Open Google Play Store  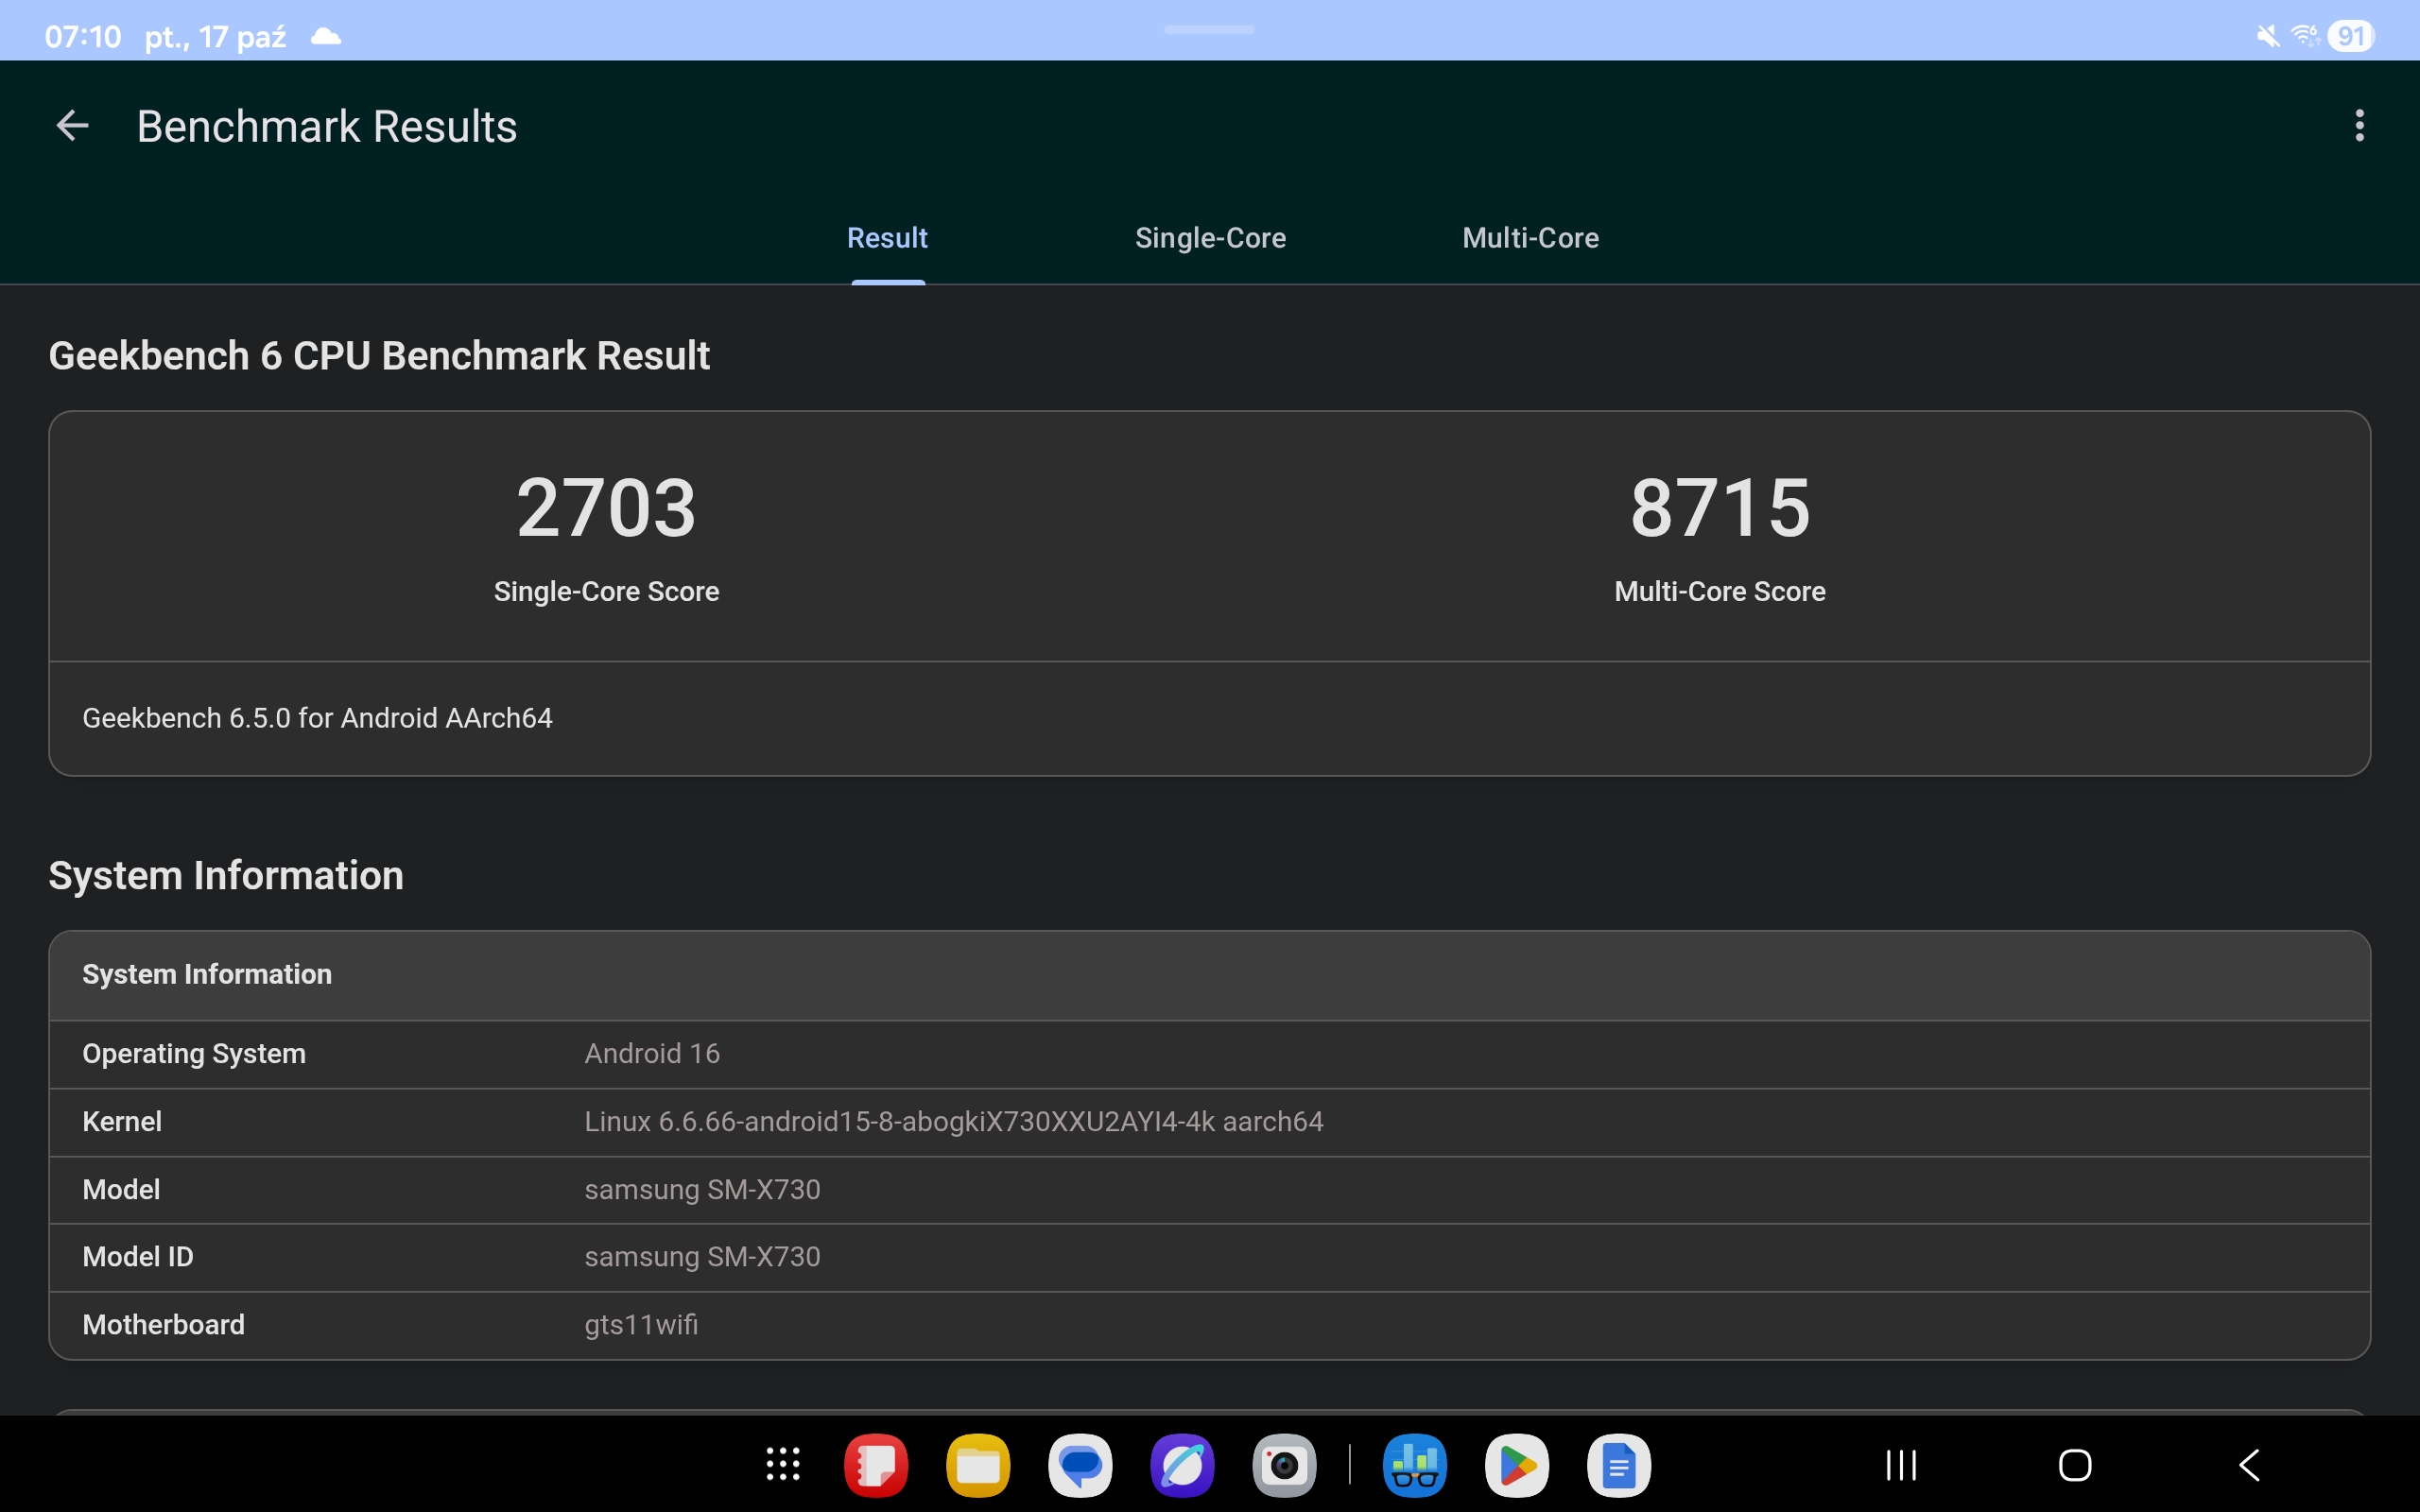1517,1465
